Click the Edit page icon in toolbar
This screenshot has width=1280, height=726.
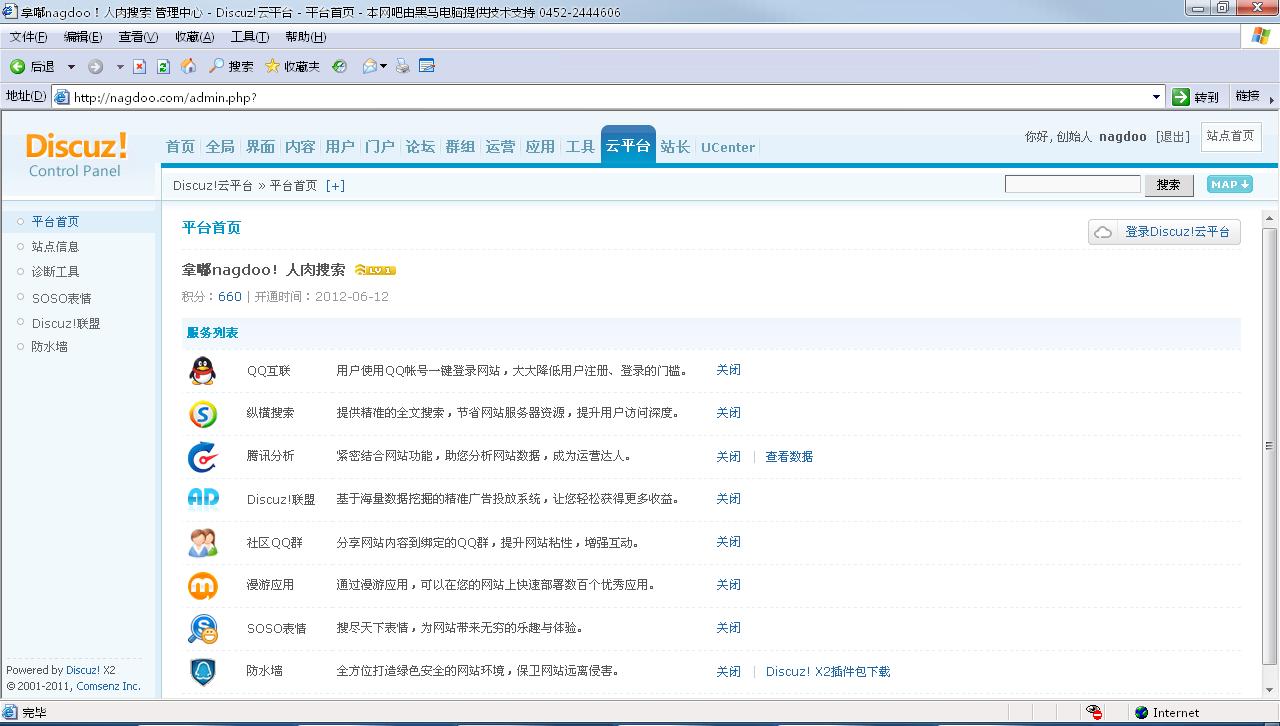(427, 67)
